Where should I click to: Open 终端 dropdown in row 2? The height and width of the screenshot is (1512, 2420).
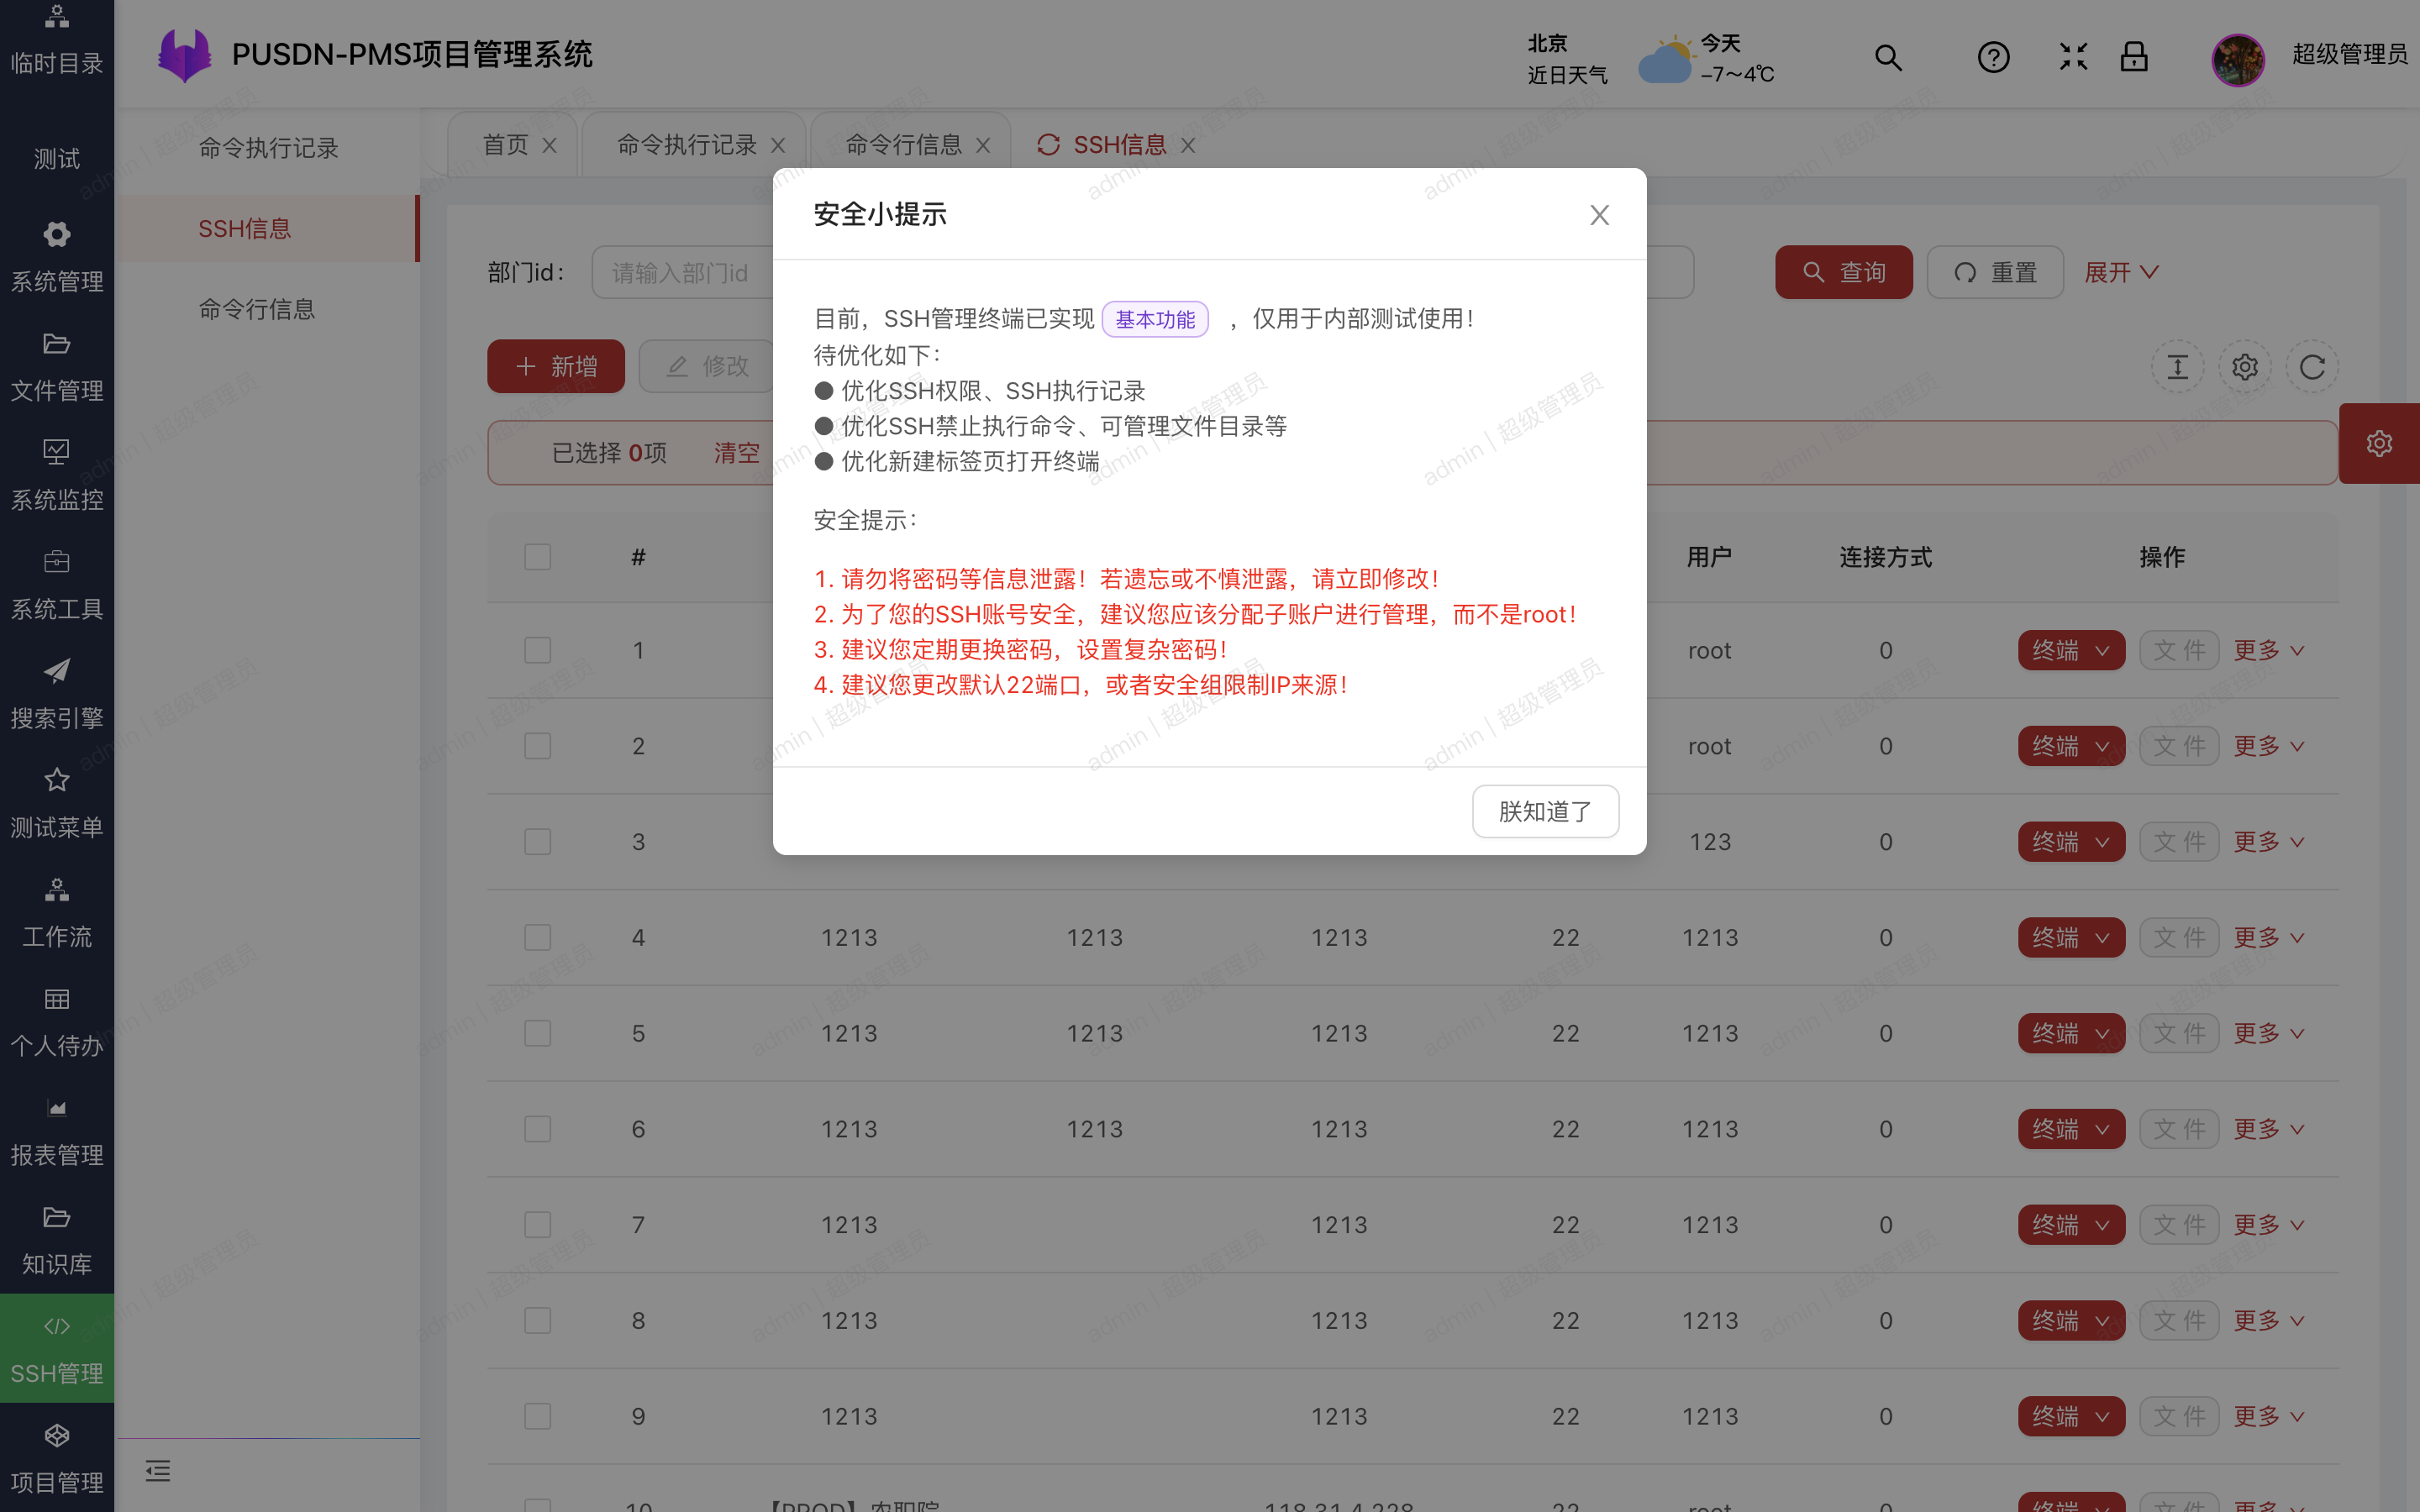[2071, 746]
